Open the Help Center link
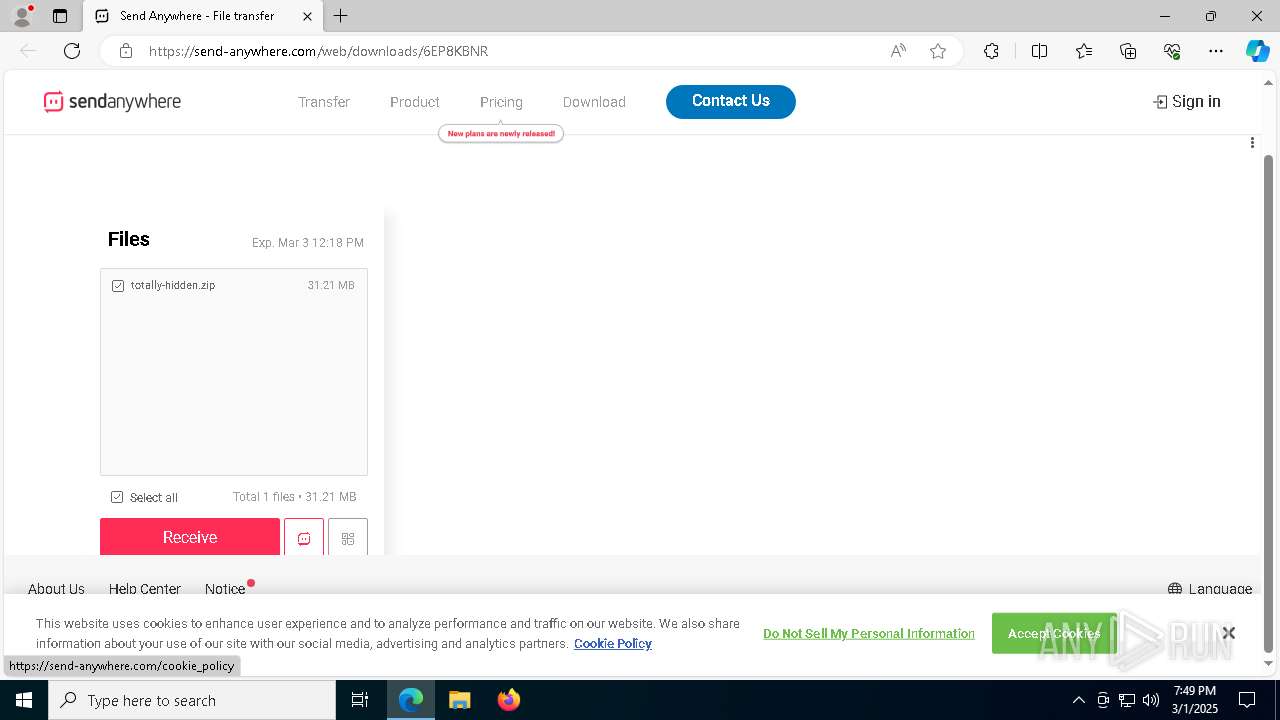The image size is (1280, 720). pyautogui.click(x=145, y=589)
